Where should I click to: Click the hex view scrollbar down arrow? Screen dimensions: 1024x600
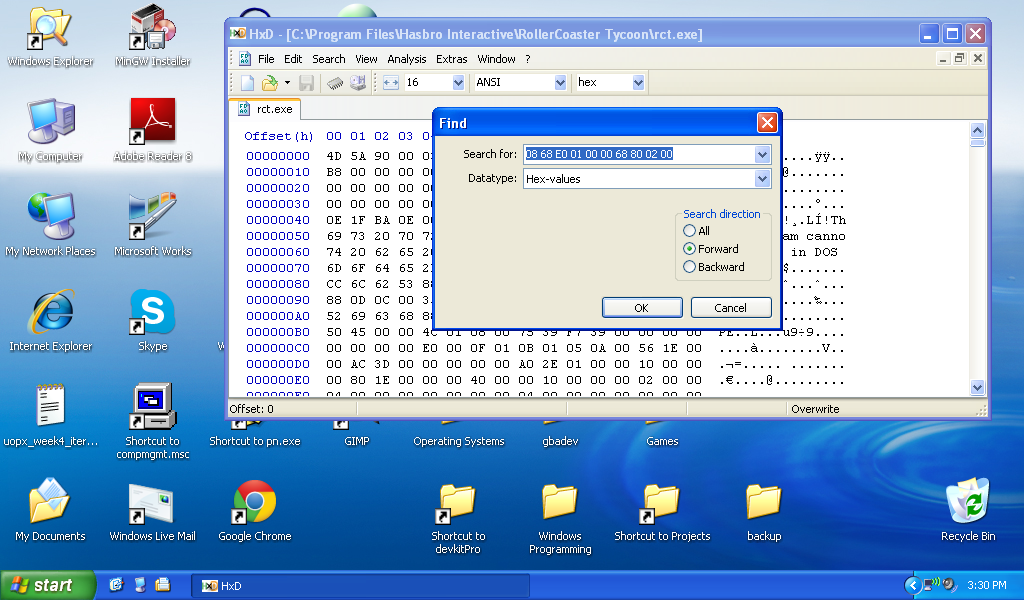(978, 387)
